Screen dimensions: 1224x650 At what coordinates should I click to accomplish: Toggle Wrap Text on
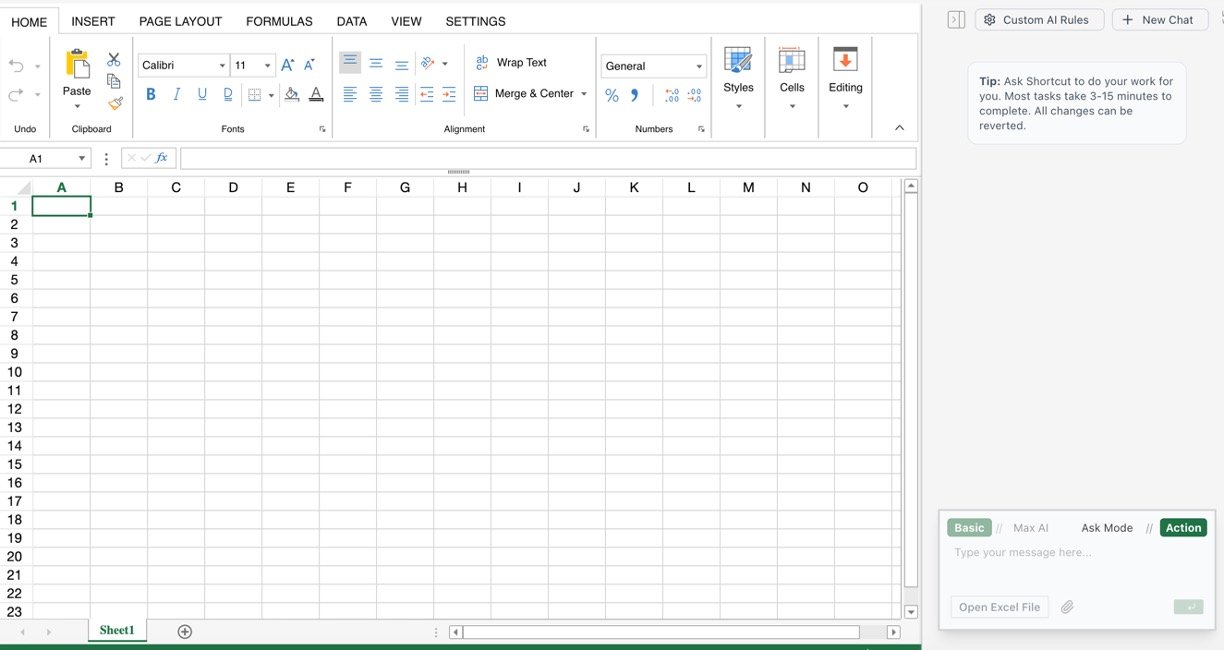pyautogui.click(x=511, y=62)
